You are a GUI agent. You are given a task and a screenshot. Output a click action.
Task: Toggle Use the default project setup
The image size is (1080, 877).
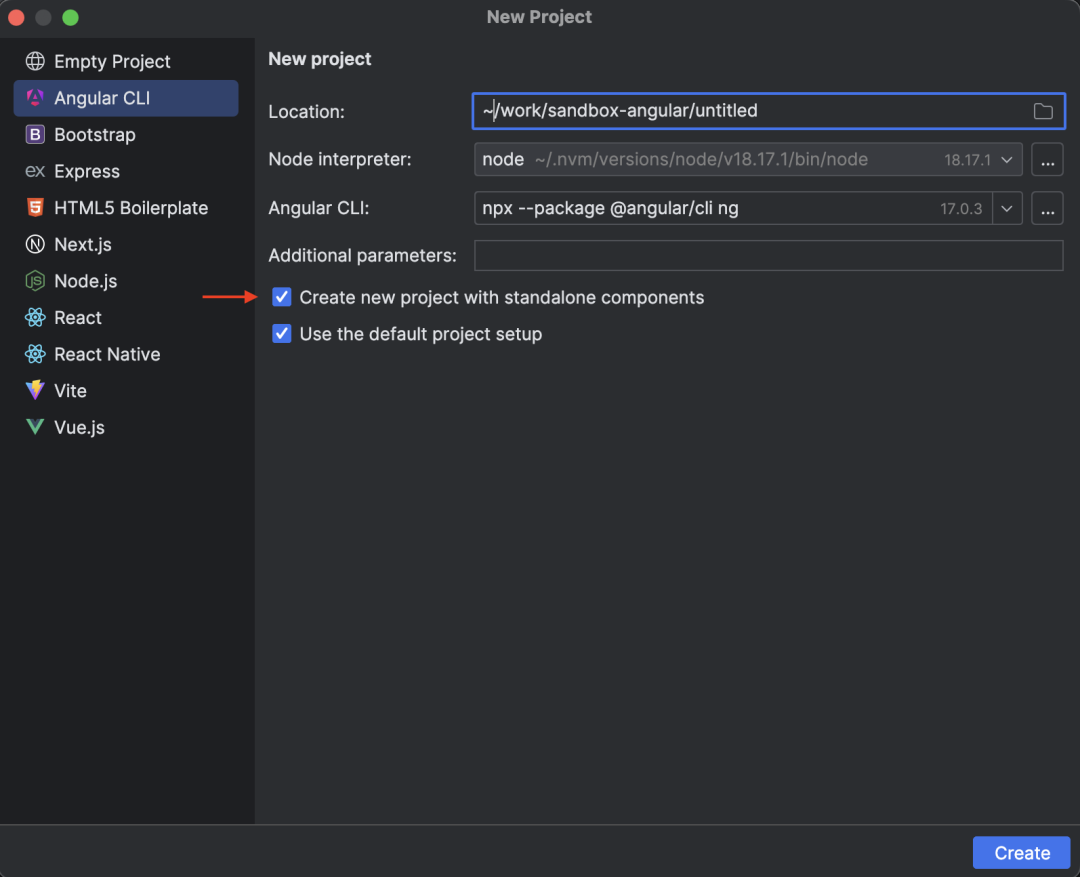coord(281,333)
